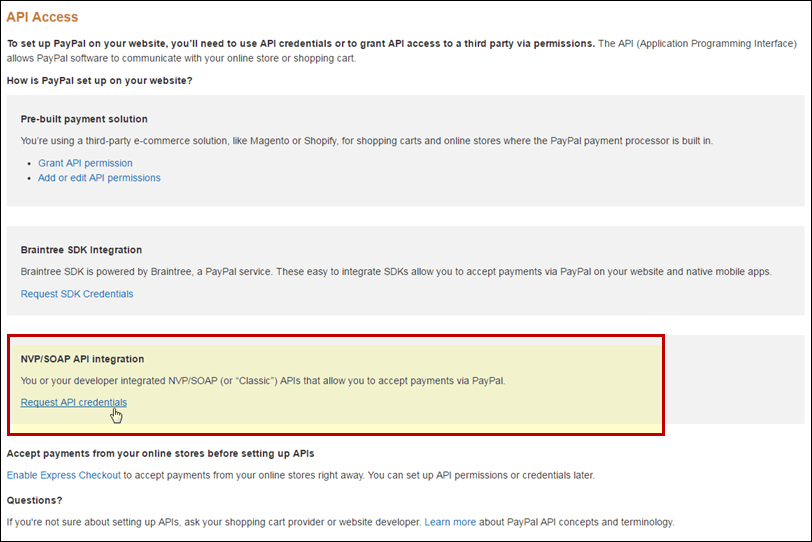Screen dimensions: 812x542
Task: Click bullet beside Add or edit API permissions
Action: pyautogui.click(x=29, y=178)
